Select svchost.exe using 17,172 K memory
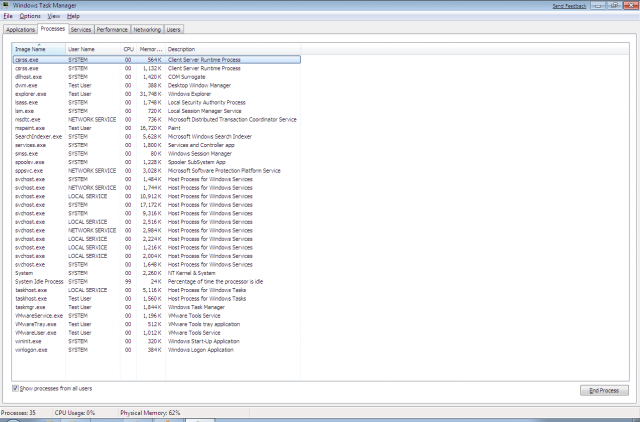 click(157, 205)
